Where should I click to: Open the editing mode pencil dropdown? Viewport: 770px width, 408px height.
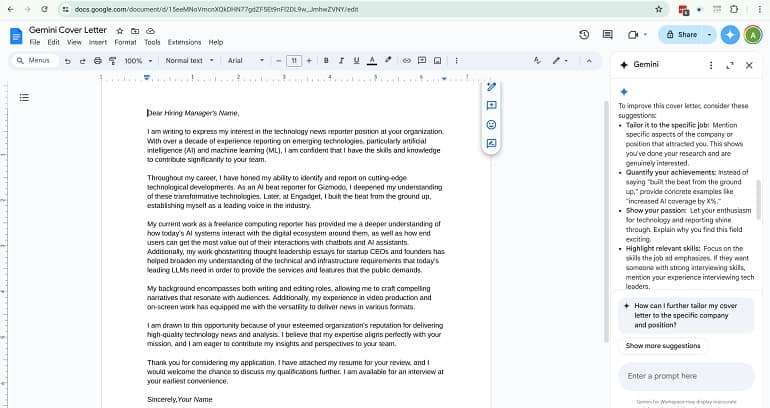click(560, 61)
